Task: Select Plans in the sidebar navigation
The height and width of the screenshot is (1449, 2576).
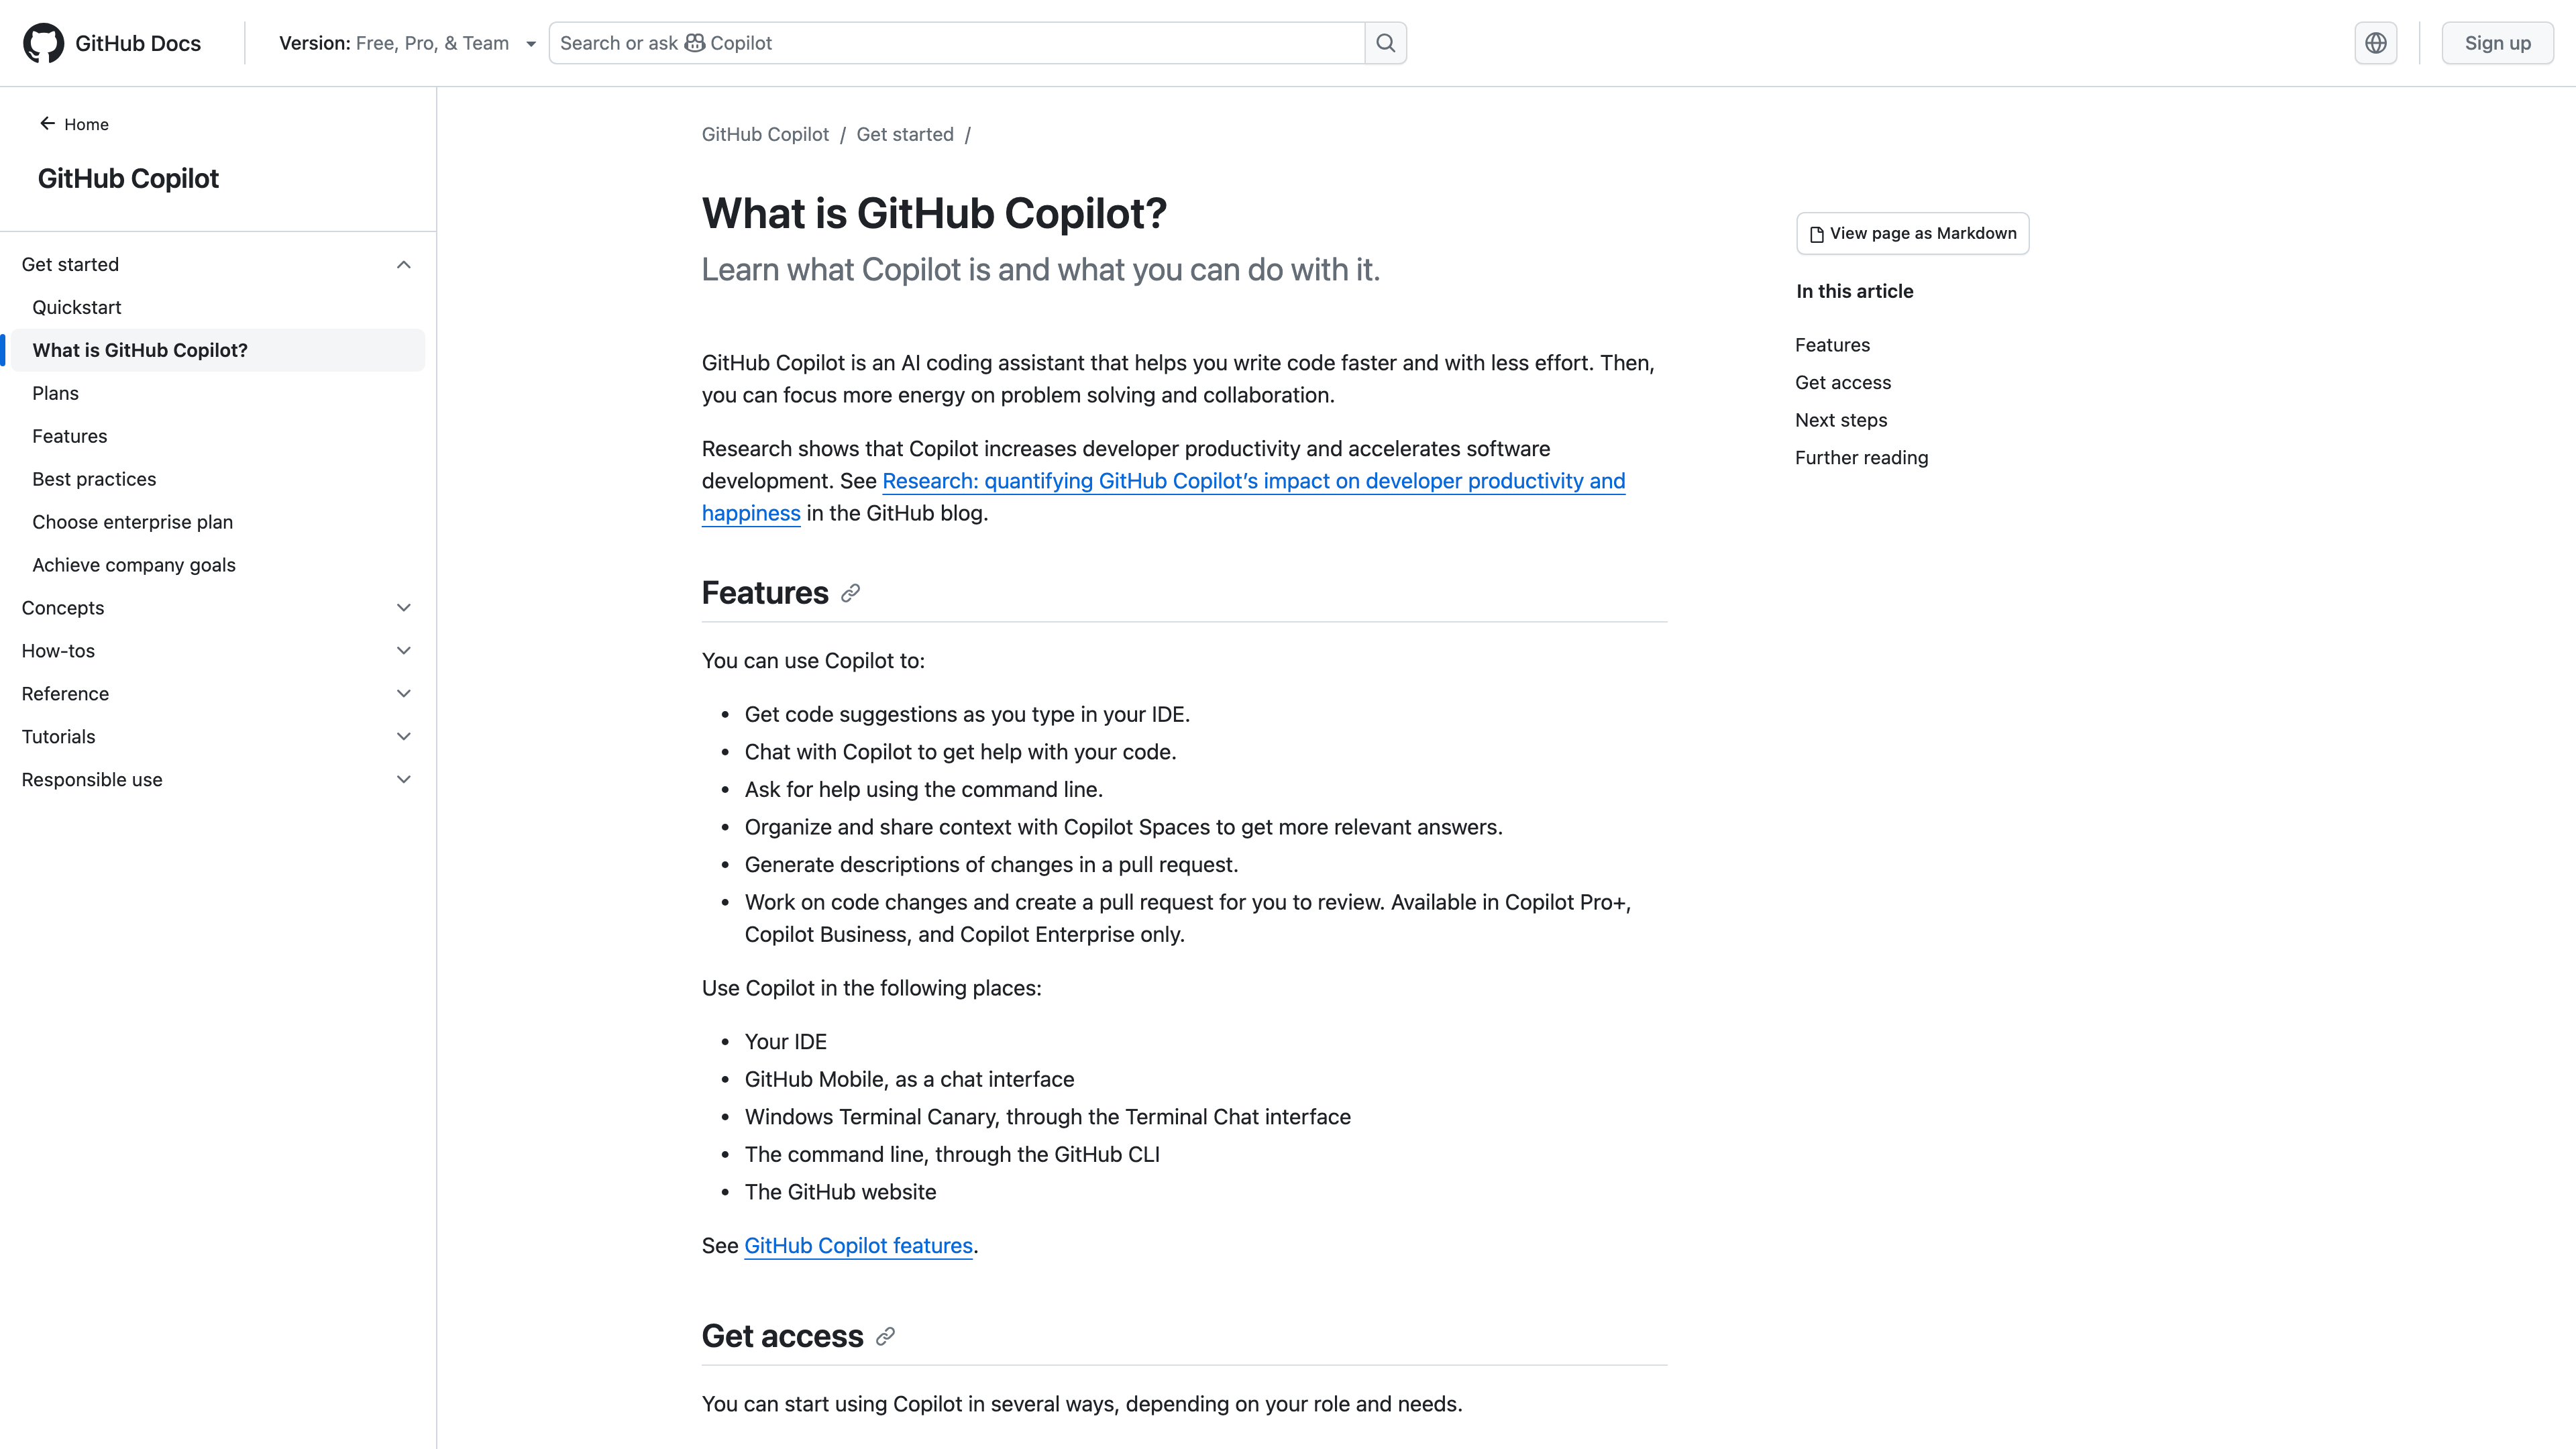Action: click(55, 393)
